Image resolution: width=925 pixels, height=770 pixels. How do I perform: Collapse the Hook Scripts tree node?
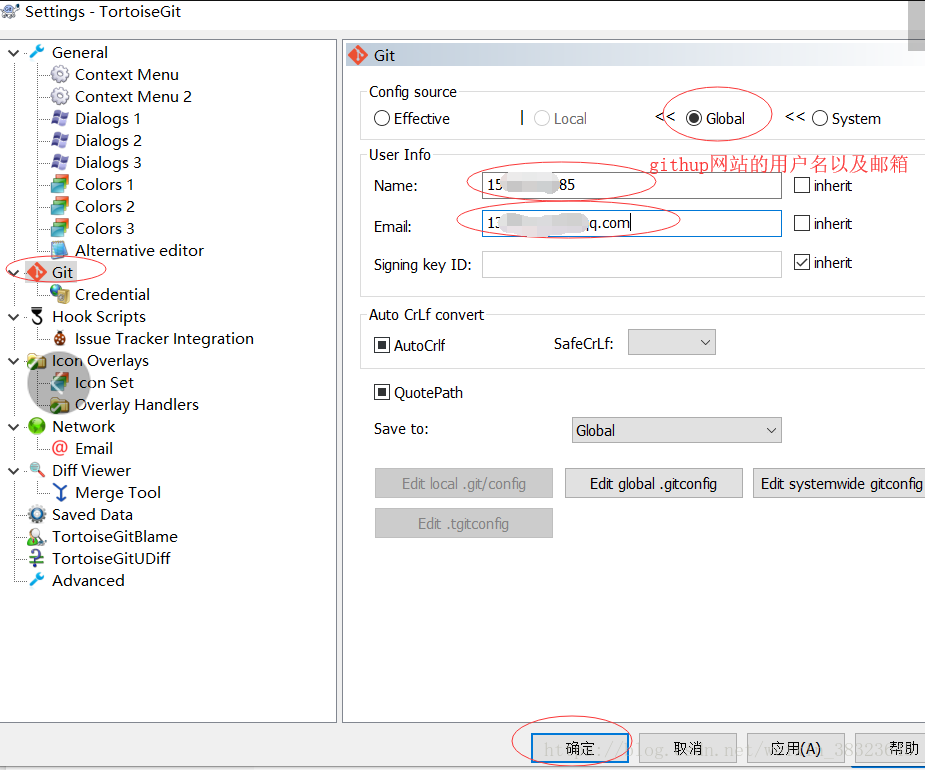tap(13, 317)
